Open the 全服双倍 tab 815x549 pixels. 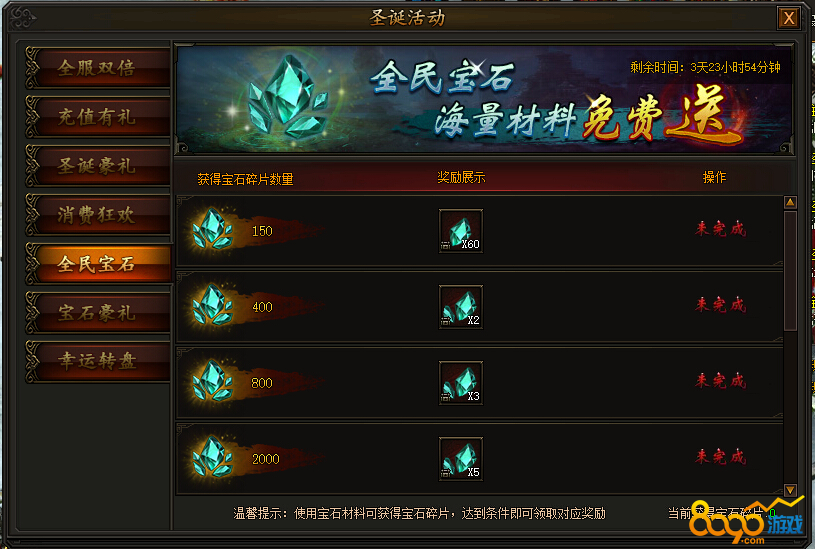tap(98, 68)
